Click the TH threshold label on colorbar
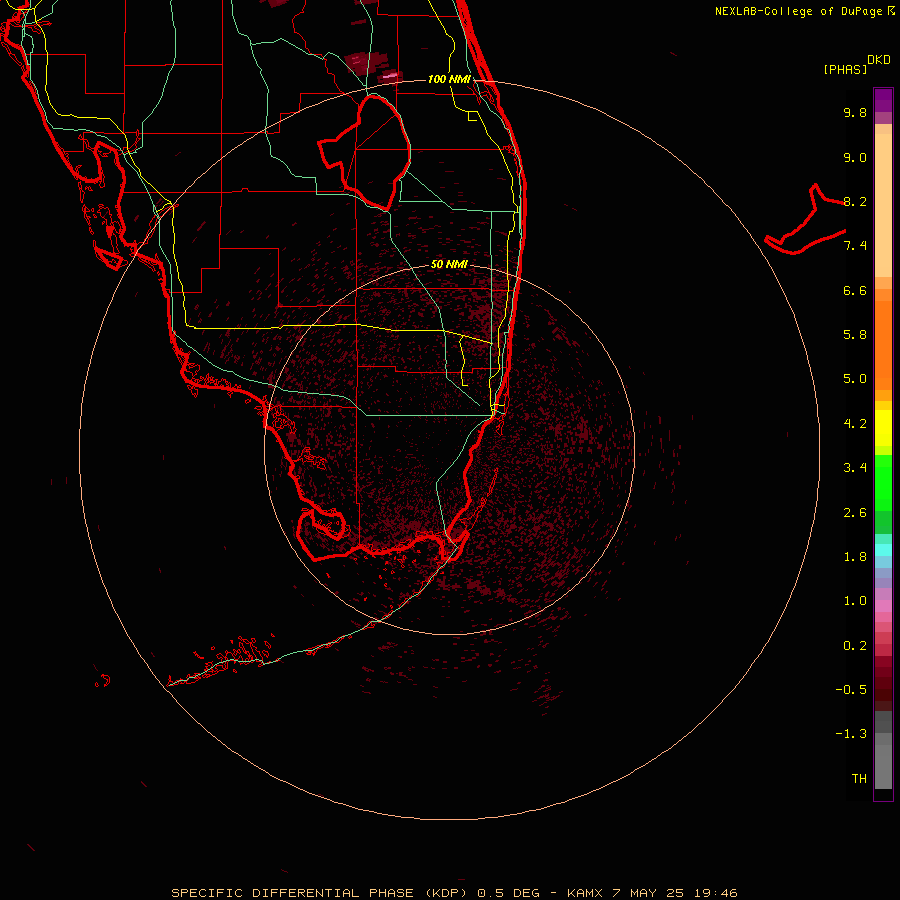Viewport: 900px width, 900px height. click(859, 779)
